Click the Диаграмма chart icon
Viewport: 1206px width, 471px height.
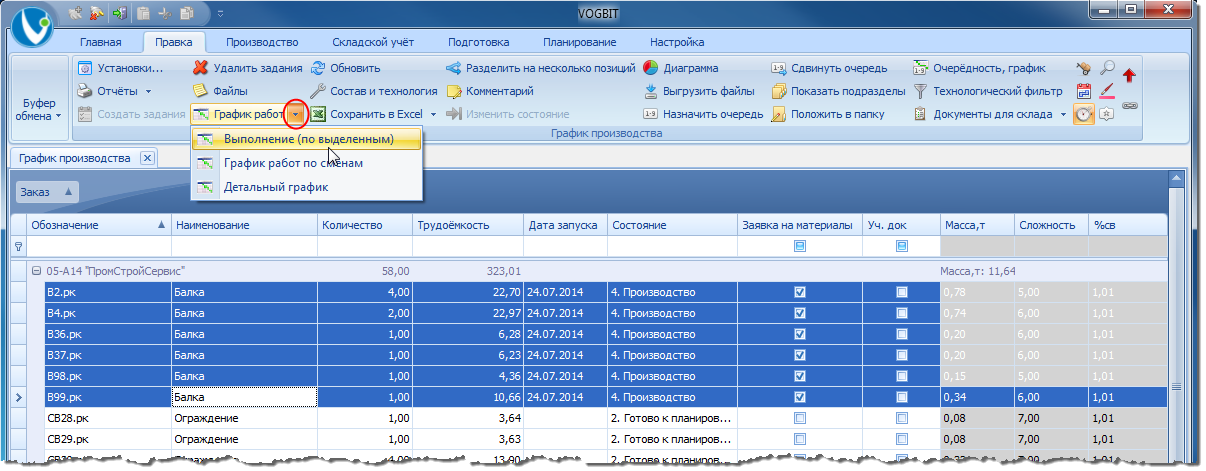(650, 69)
